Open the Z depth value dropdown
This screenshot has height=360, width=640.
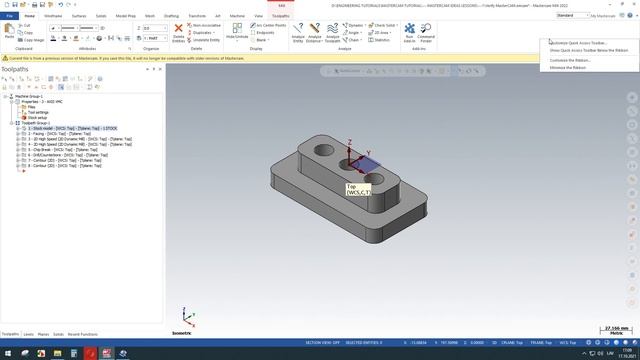coord(165,28)
